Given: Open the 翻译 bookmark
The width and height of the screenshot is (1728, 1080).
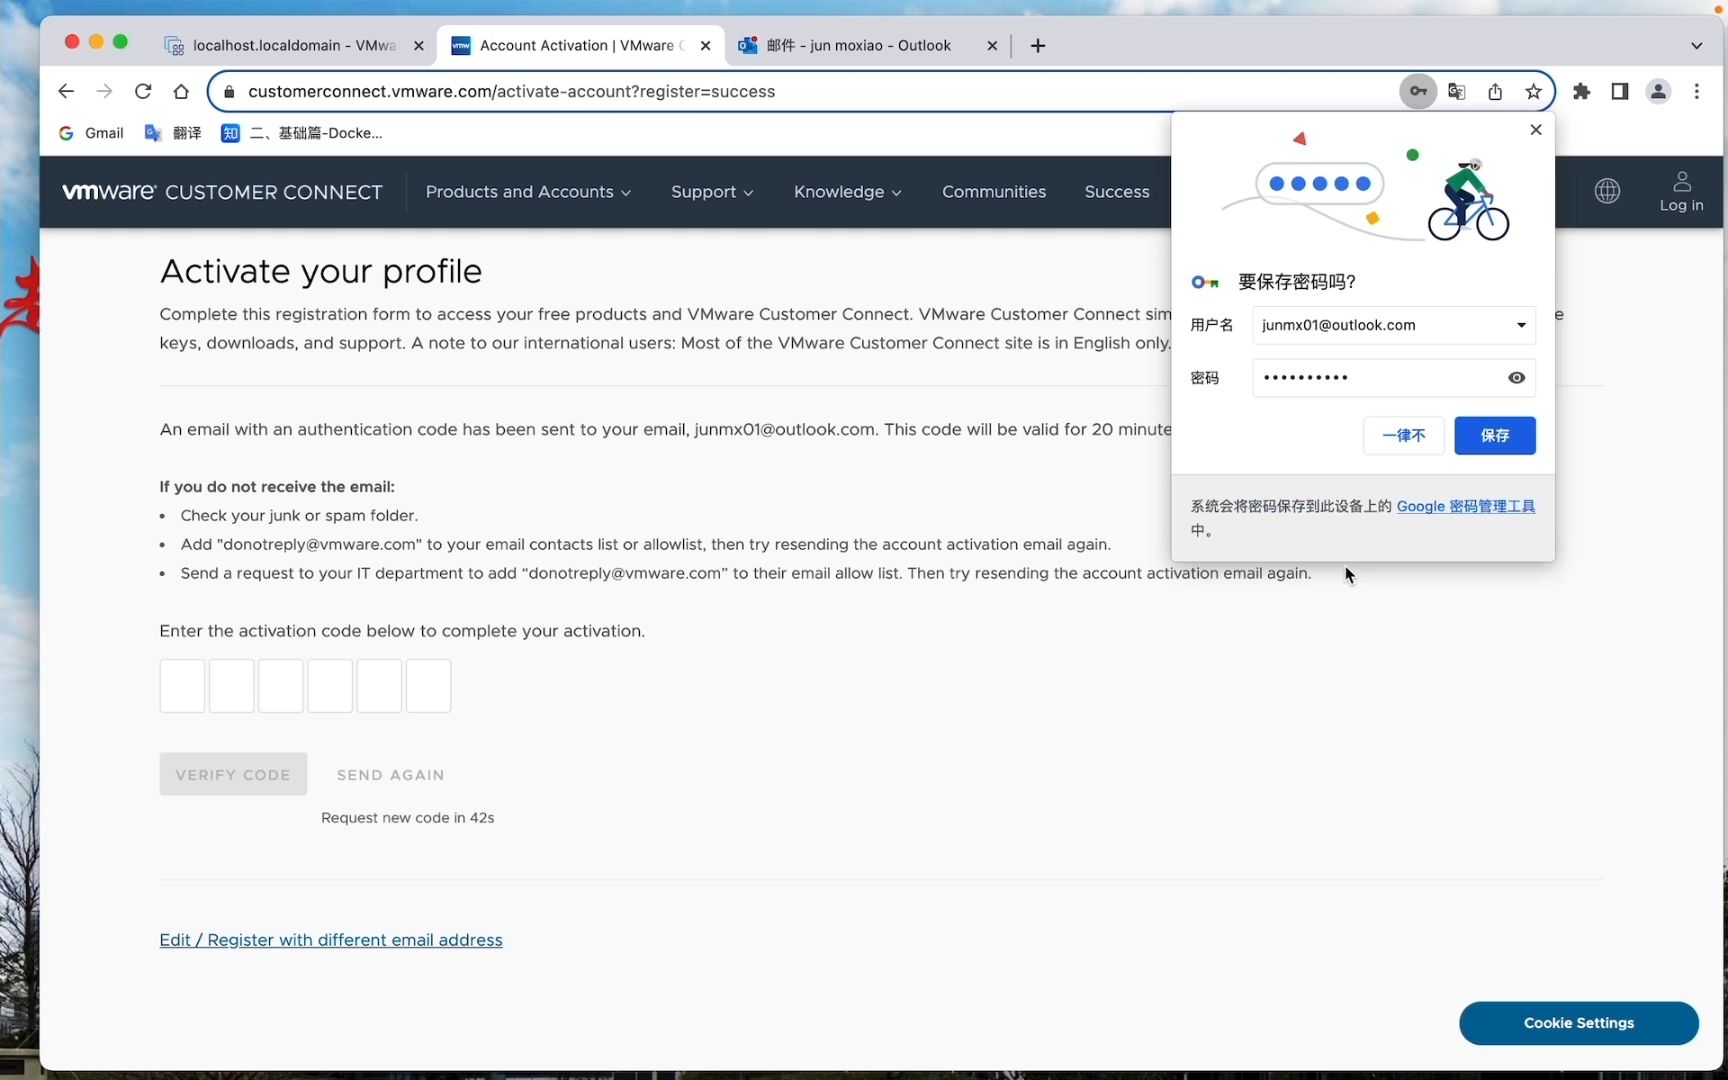Looking at the screenshot, I should coord(173,133).
